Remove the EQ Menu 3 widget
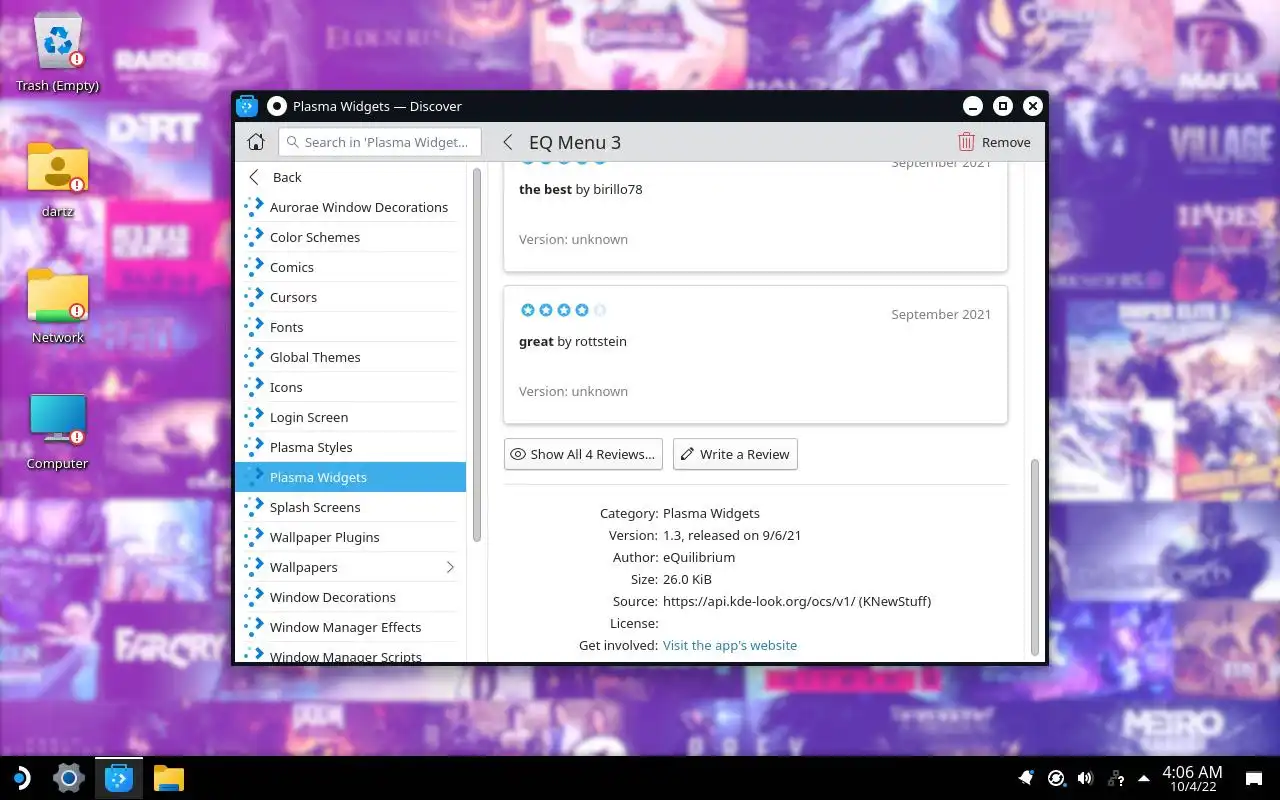The width and height of the screenshot is (1280, 800). (994, 142)
